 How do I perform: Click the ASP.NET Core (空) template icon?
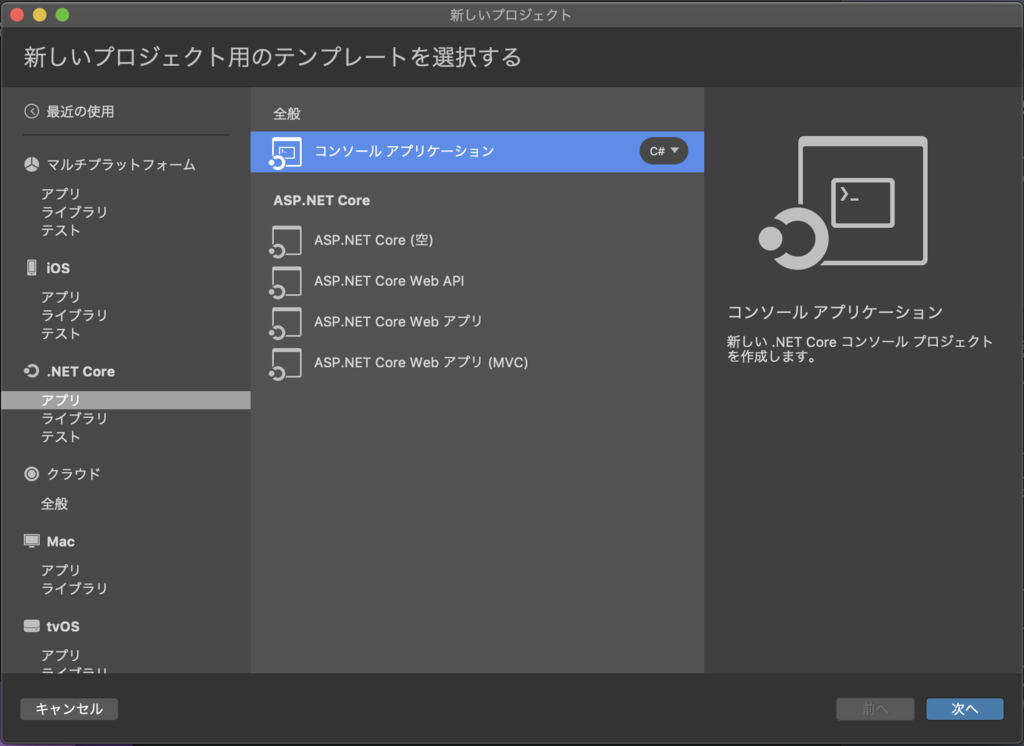point(285,240)
